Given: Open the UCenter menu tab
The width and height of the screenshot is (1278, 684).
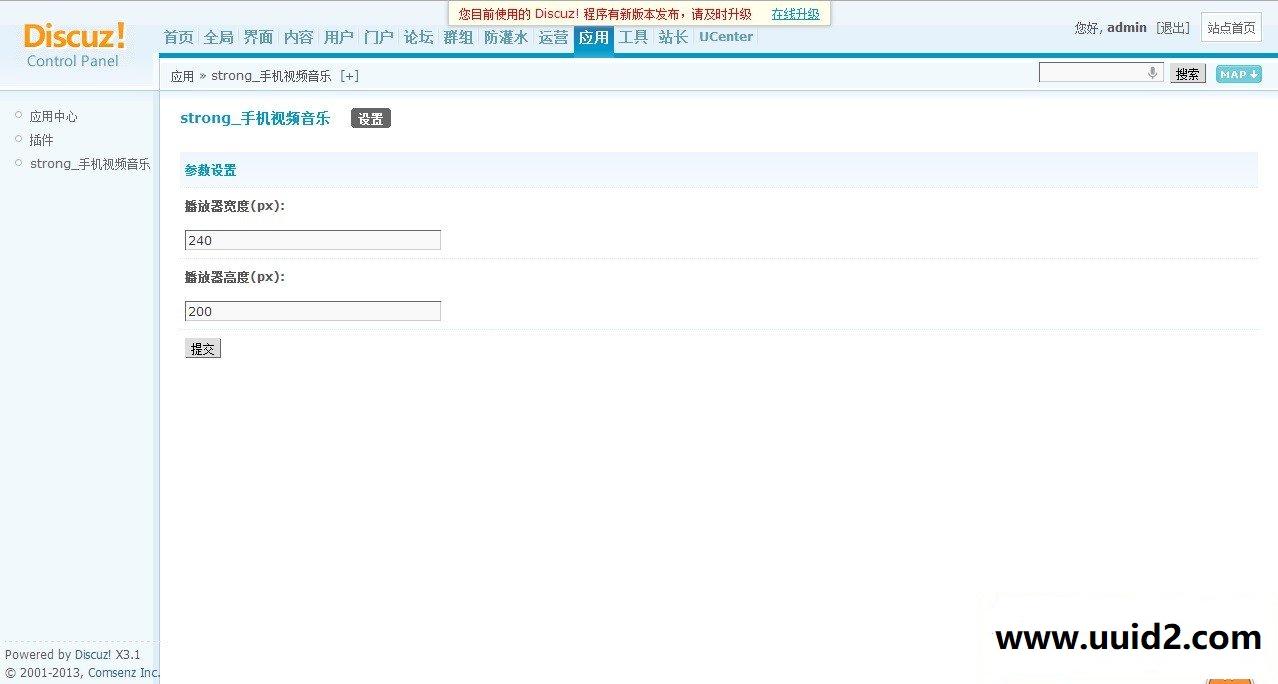Looking at the screenshot, I should pos(726,37).
